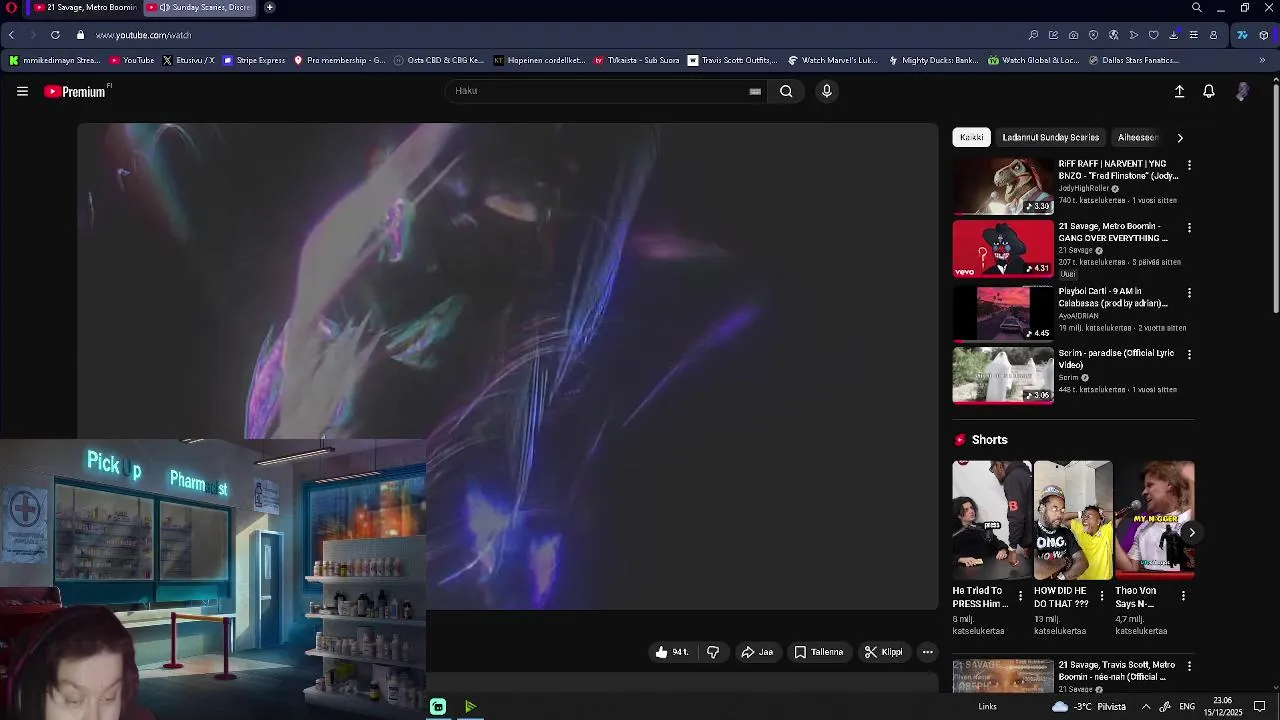Open the on-screen keyboard icon in search
The height and width of the screenshot is (720, 1280).
[x=755, y=91]
